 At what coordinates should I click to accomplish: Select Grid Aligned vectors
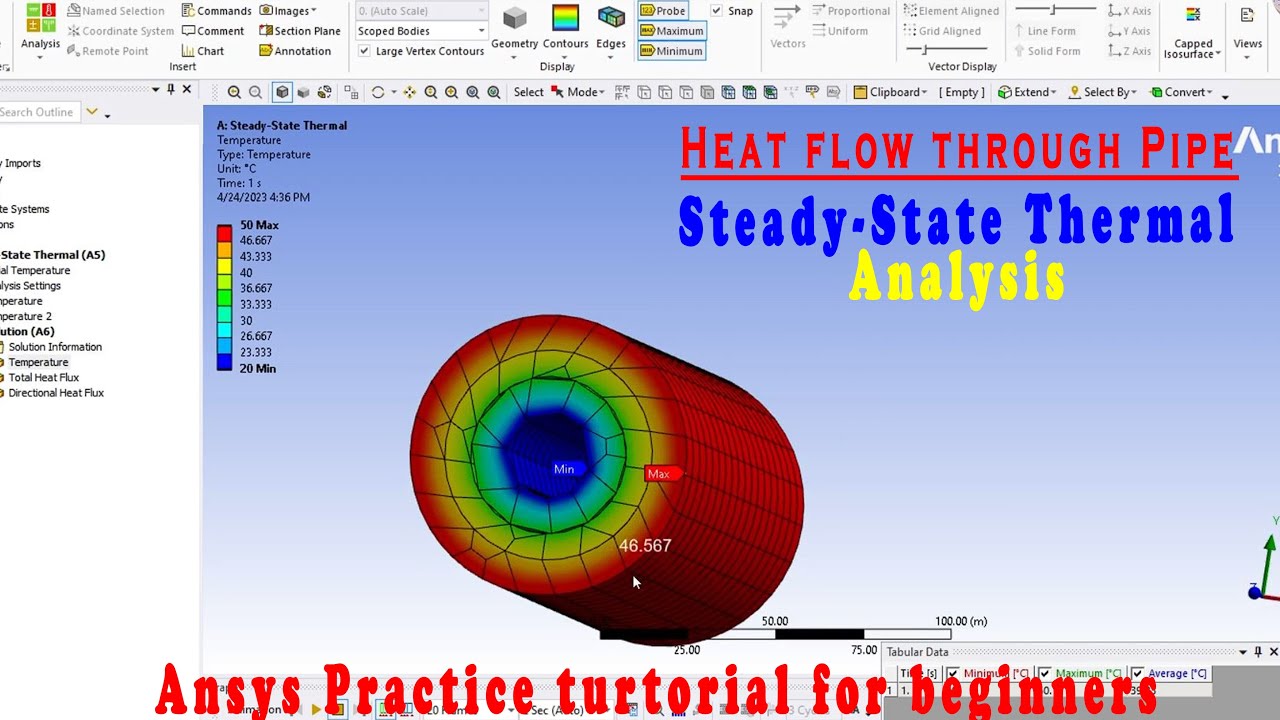[x=942, y=31]
